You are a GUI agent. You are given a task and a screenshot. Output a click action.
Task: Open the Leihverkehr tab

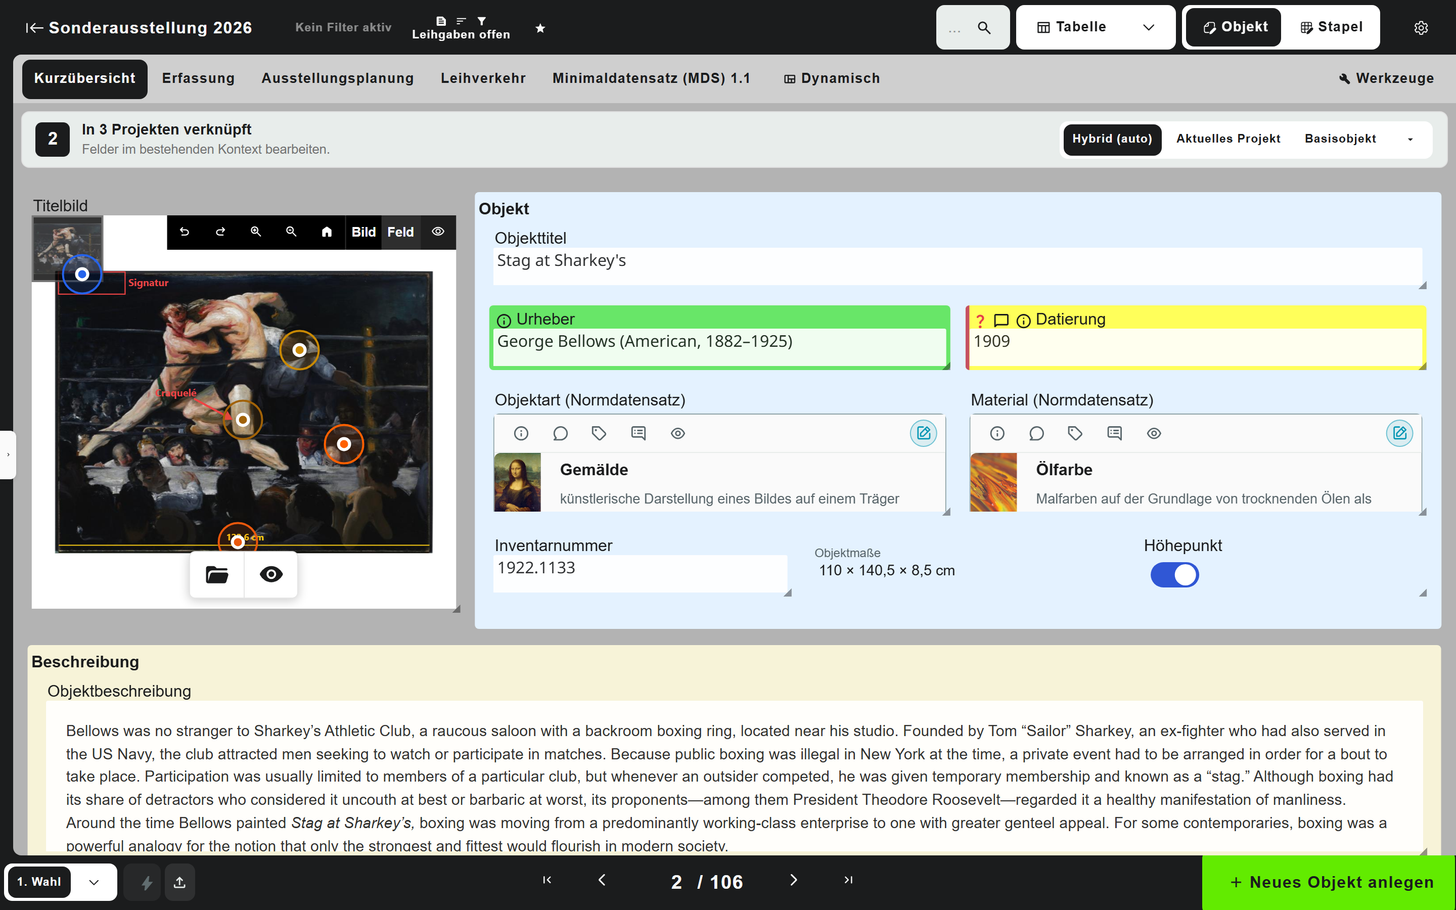pyautogui.click(x=483, y=79)
